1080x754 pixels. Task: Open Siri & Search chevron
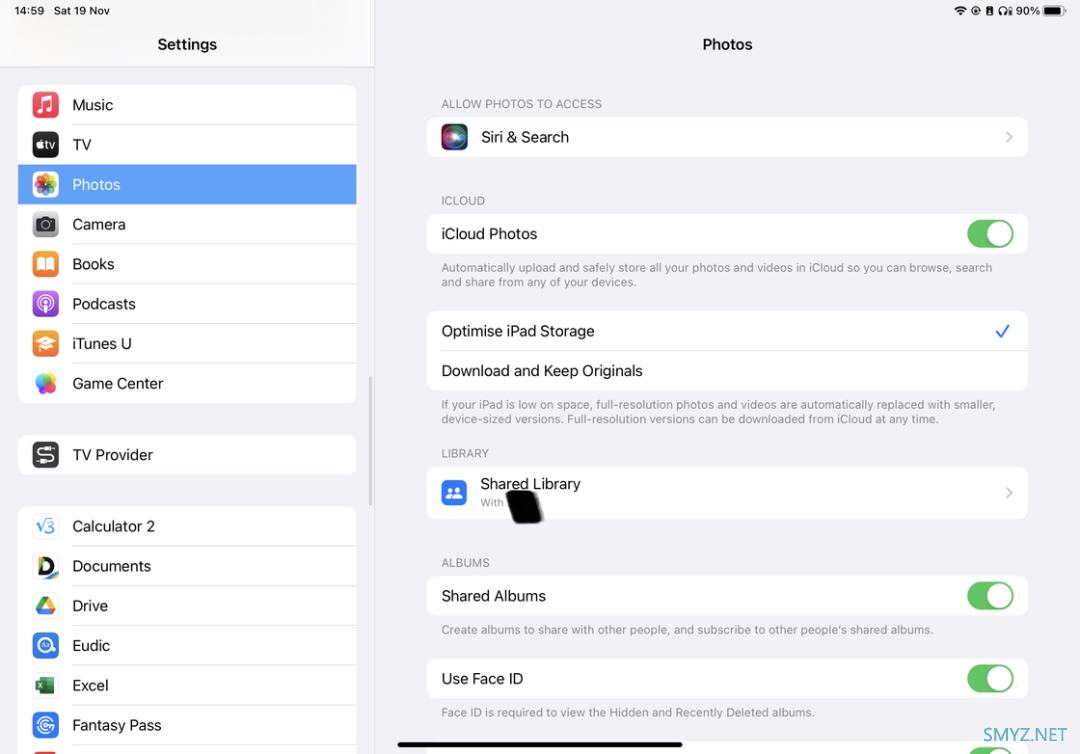click(1009, 137)
